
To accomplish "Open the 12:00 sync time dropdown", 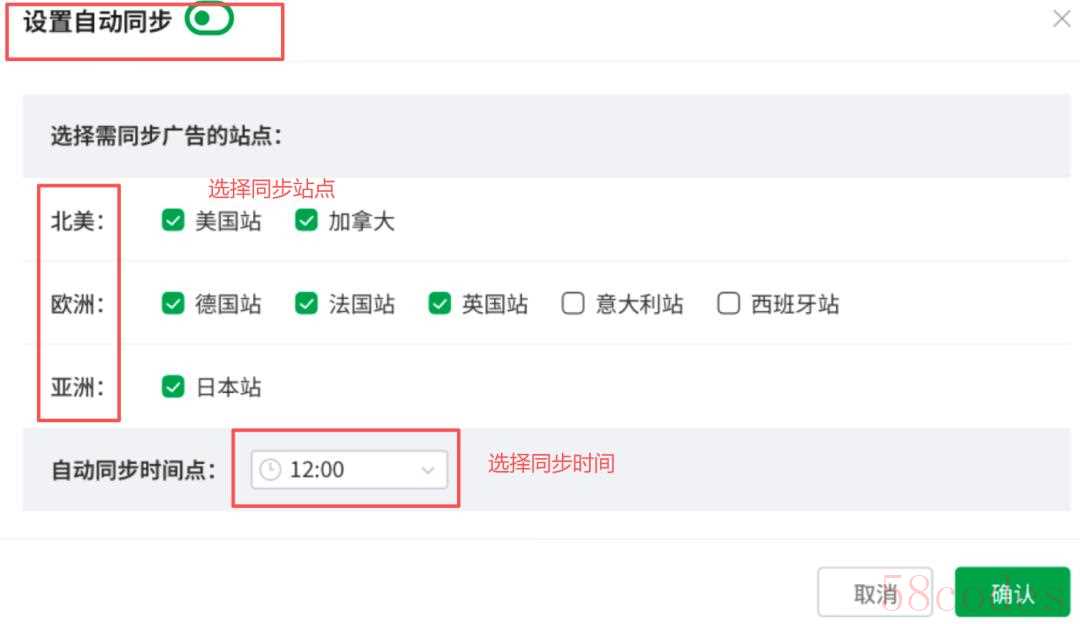I will coord(348,469).
